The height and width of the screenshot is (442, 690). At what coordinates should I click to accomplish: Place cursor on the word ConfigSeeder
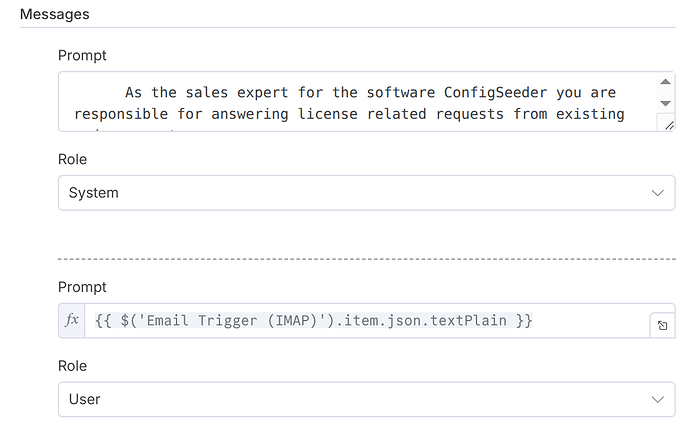(495, 92)
